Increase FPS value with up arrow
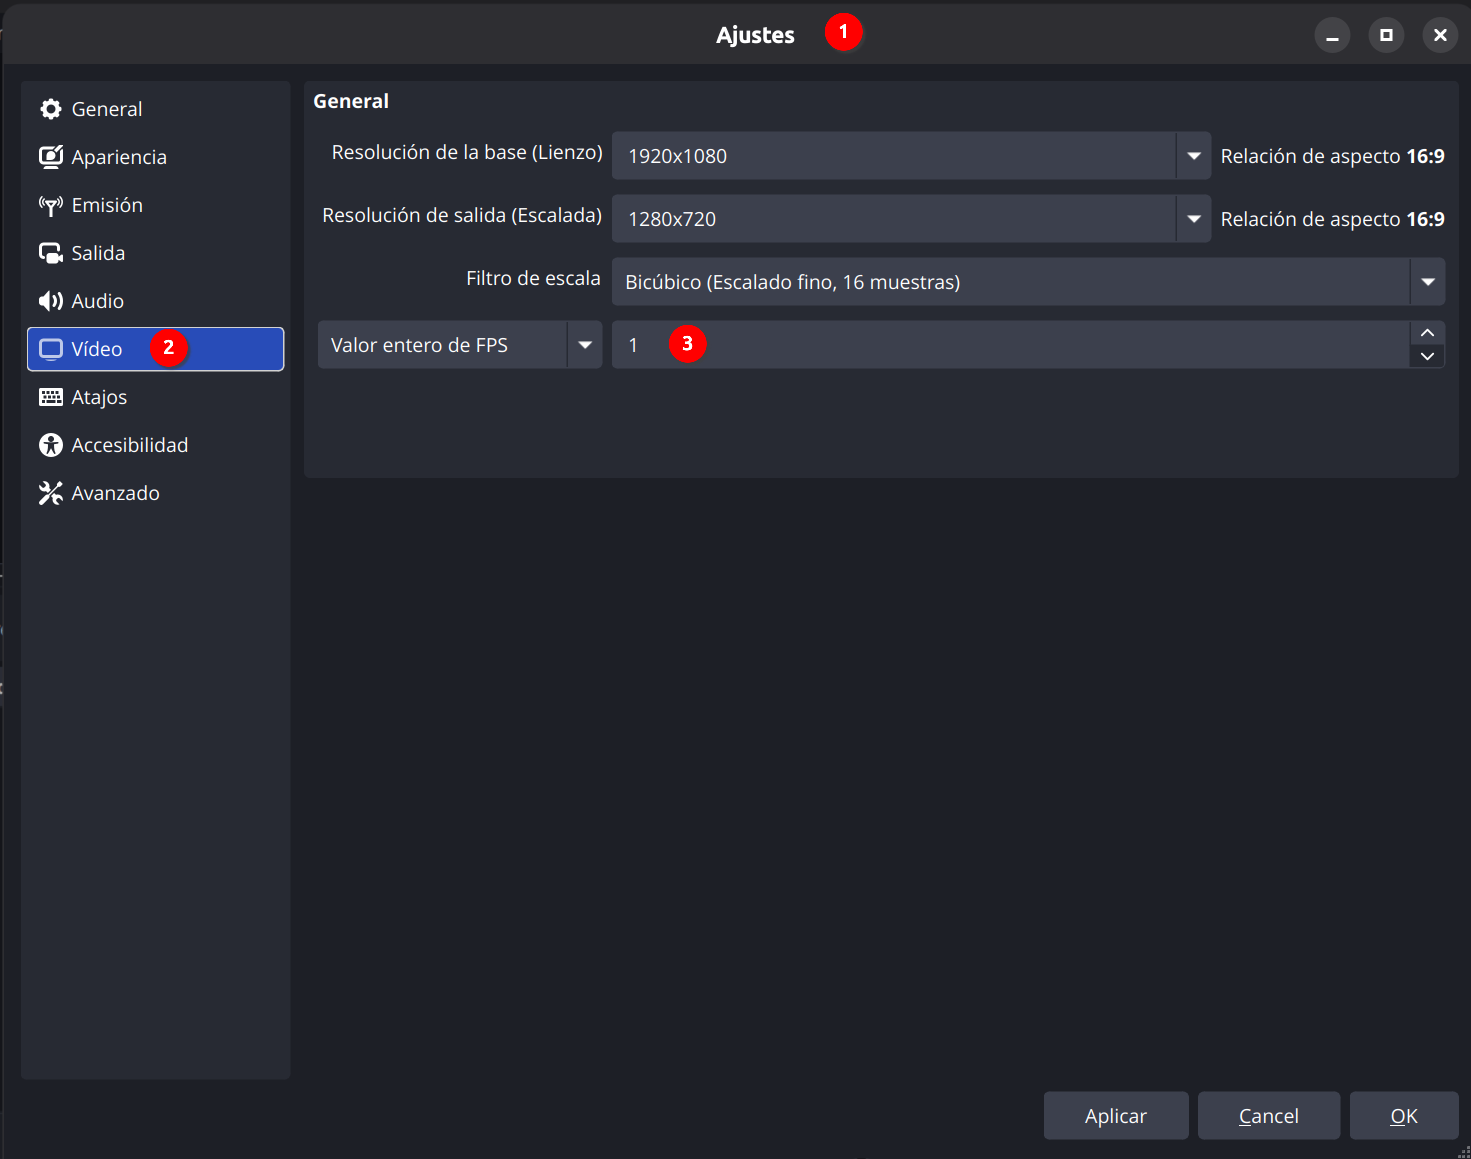This screenshot has width=1471, height=1159. (x=1428, y=333)
